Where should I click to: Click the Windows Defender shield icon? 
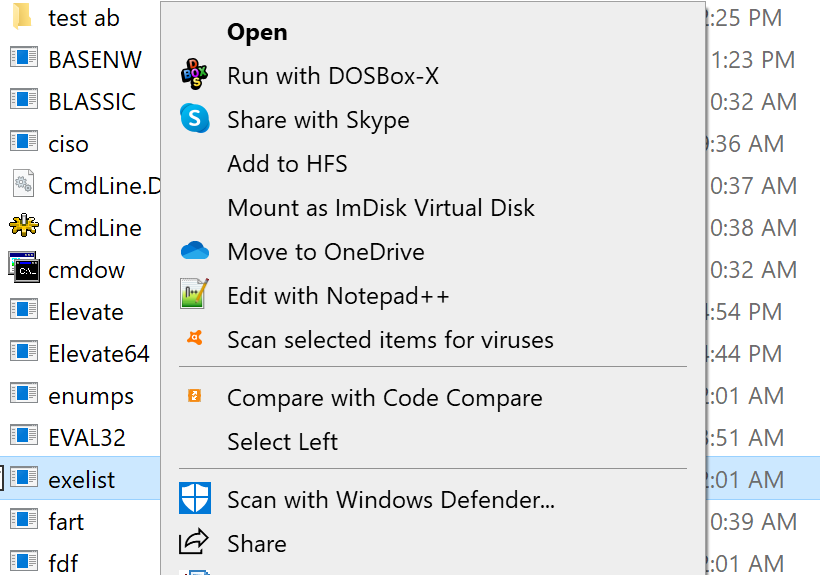pos(195,498)
